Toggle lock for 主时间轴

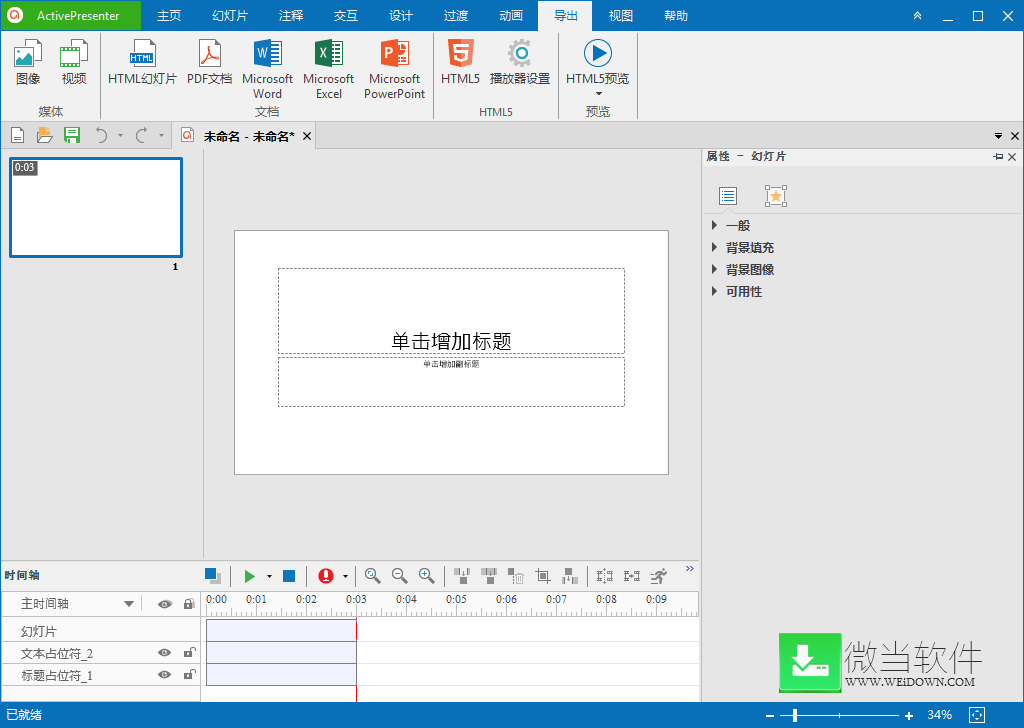[x=189, y=604]
